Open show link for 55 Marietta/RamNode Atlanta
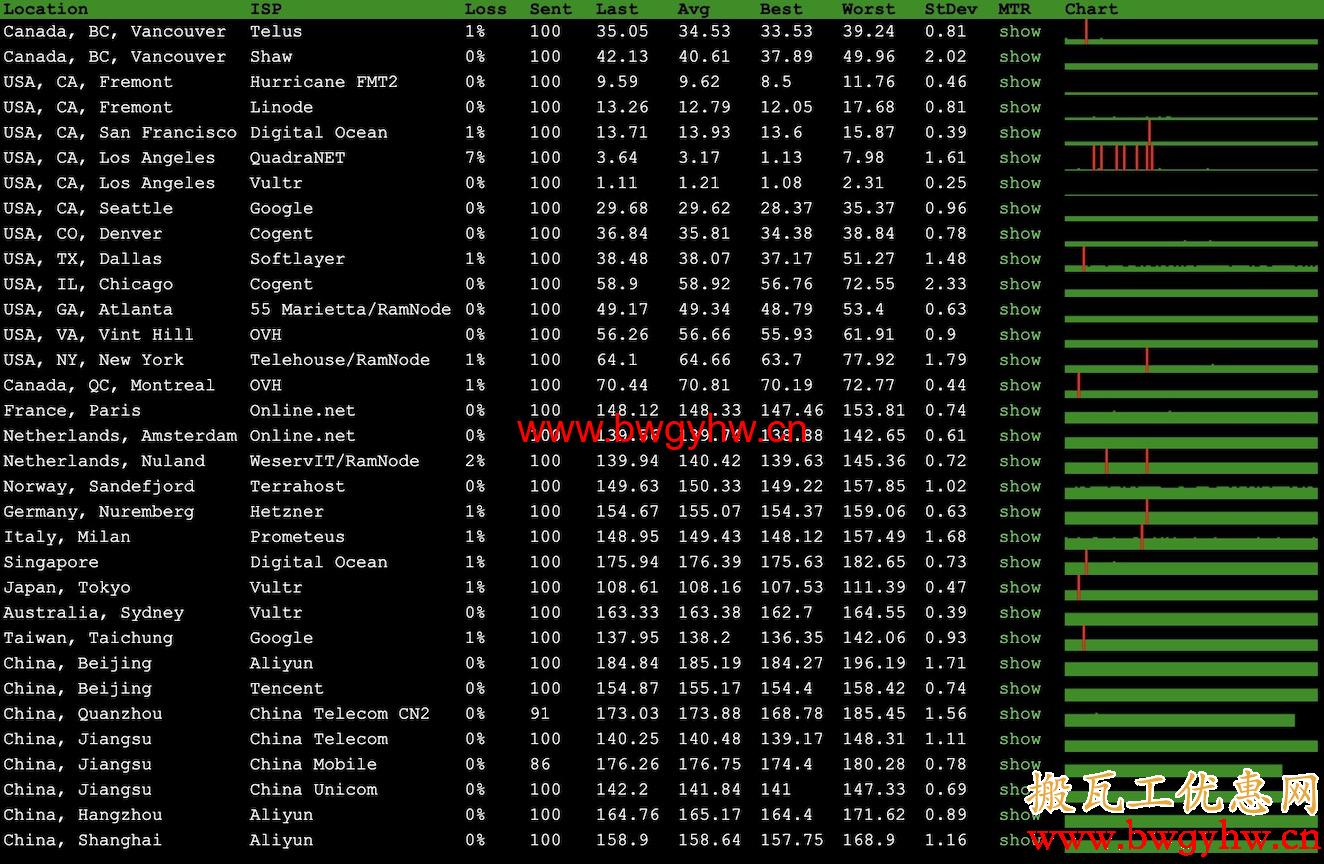This screenshot has width=1324, height=864. tap(1020, 309)
